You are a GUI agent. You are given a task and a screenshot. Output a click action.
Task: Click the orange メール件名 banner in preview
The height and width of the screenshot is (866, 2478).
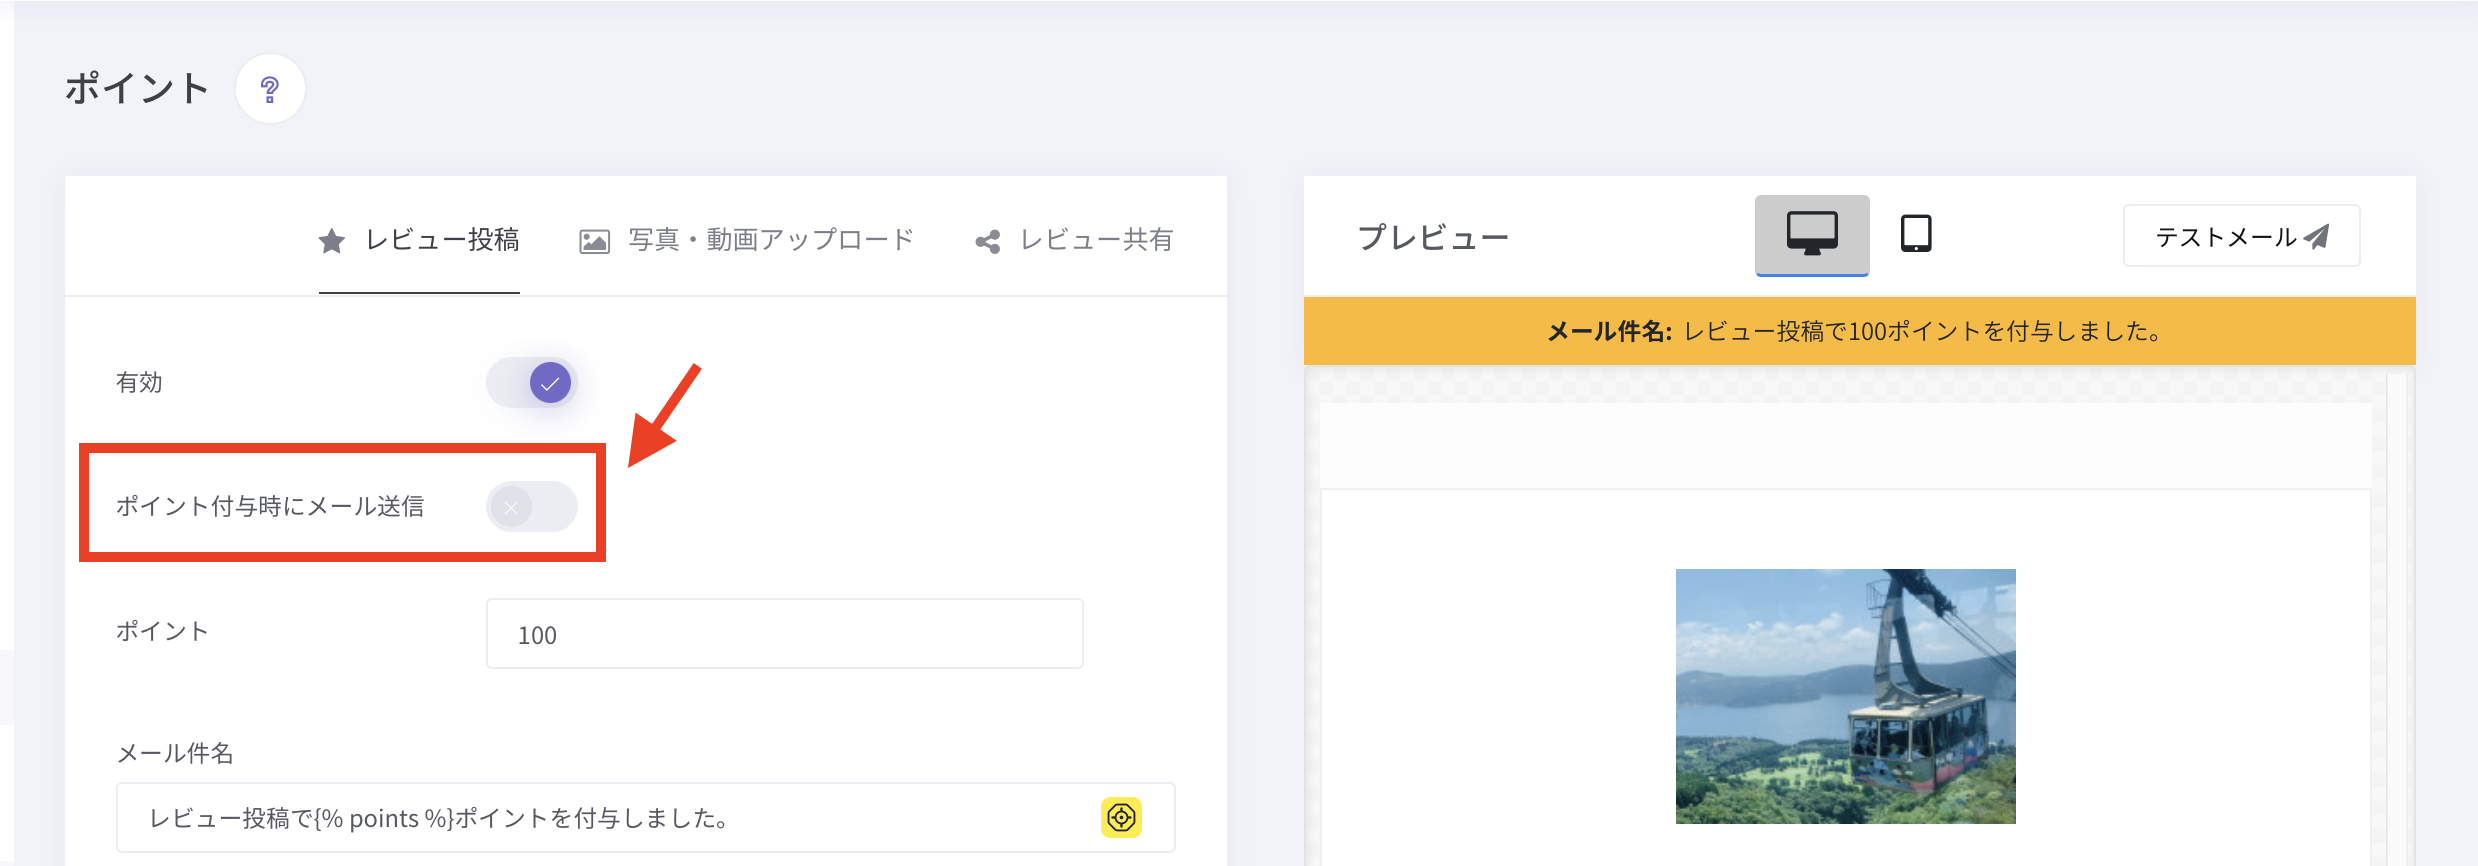[1858, 331]
